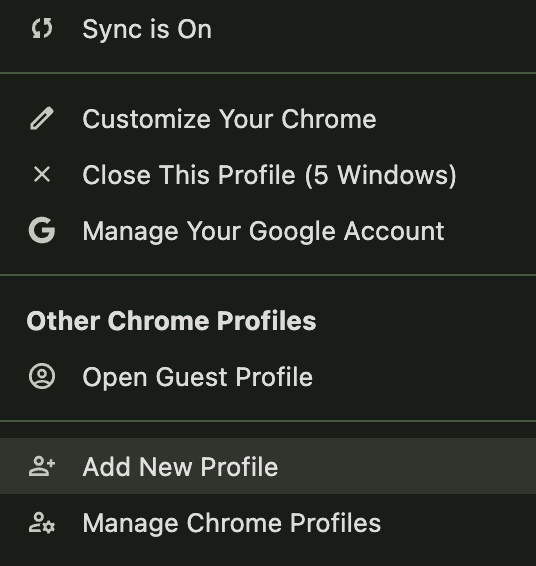Click the sync arrows icon

point(42,29)
